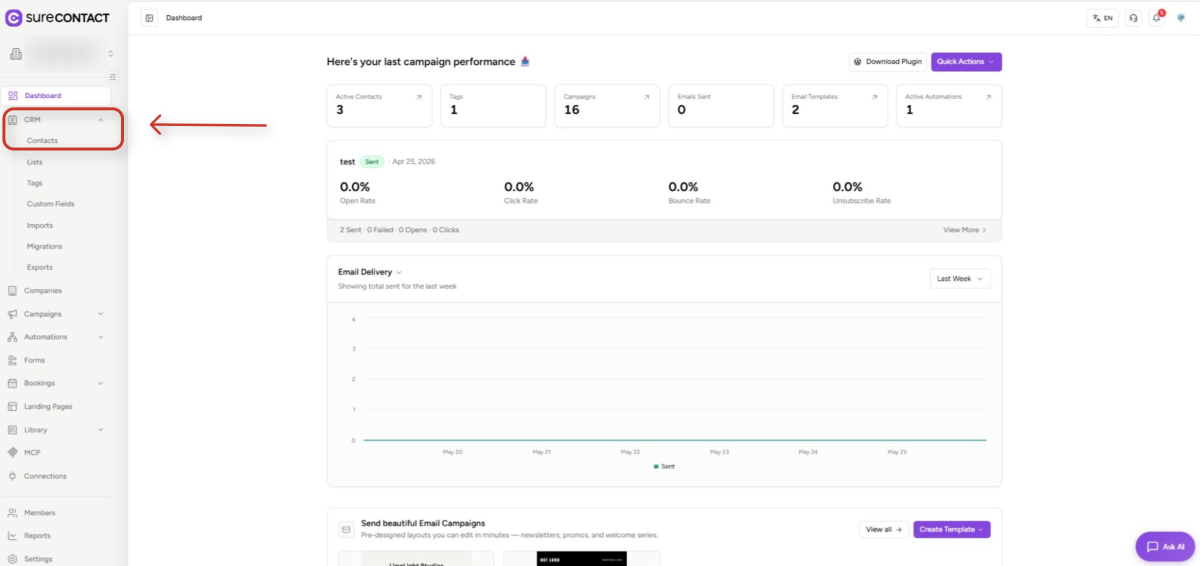Open the Quick Actions dropdown
The width and height of the screenshot is (1200, 566).
(966, 62)
